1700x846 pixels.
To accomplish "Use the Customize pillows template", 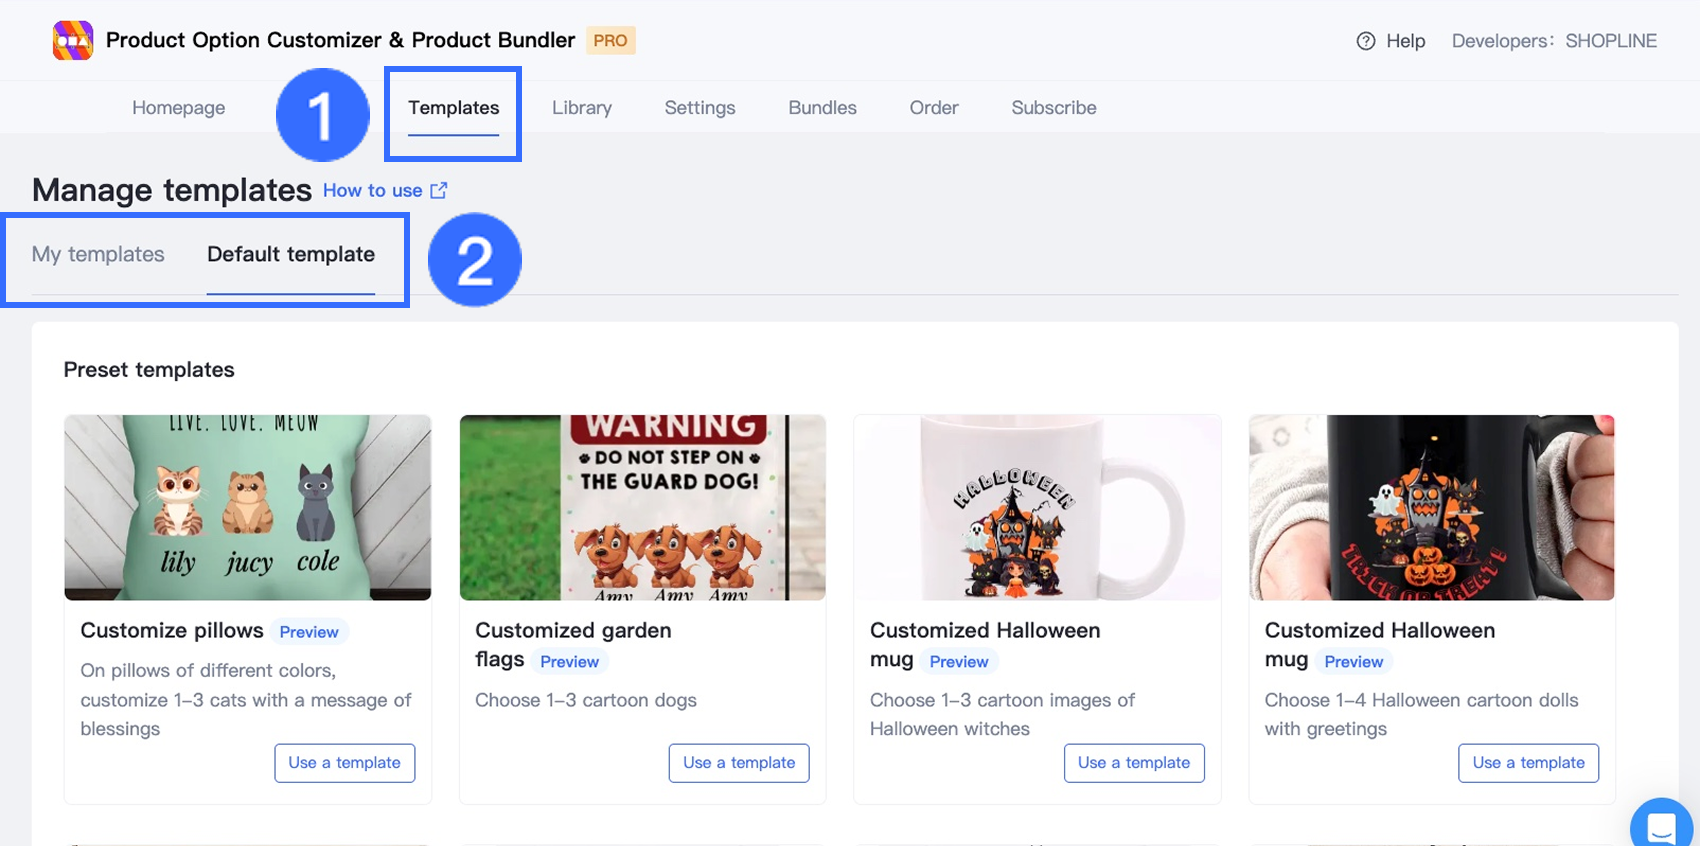I will click(344, 763).
